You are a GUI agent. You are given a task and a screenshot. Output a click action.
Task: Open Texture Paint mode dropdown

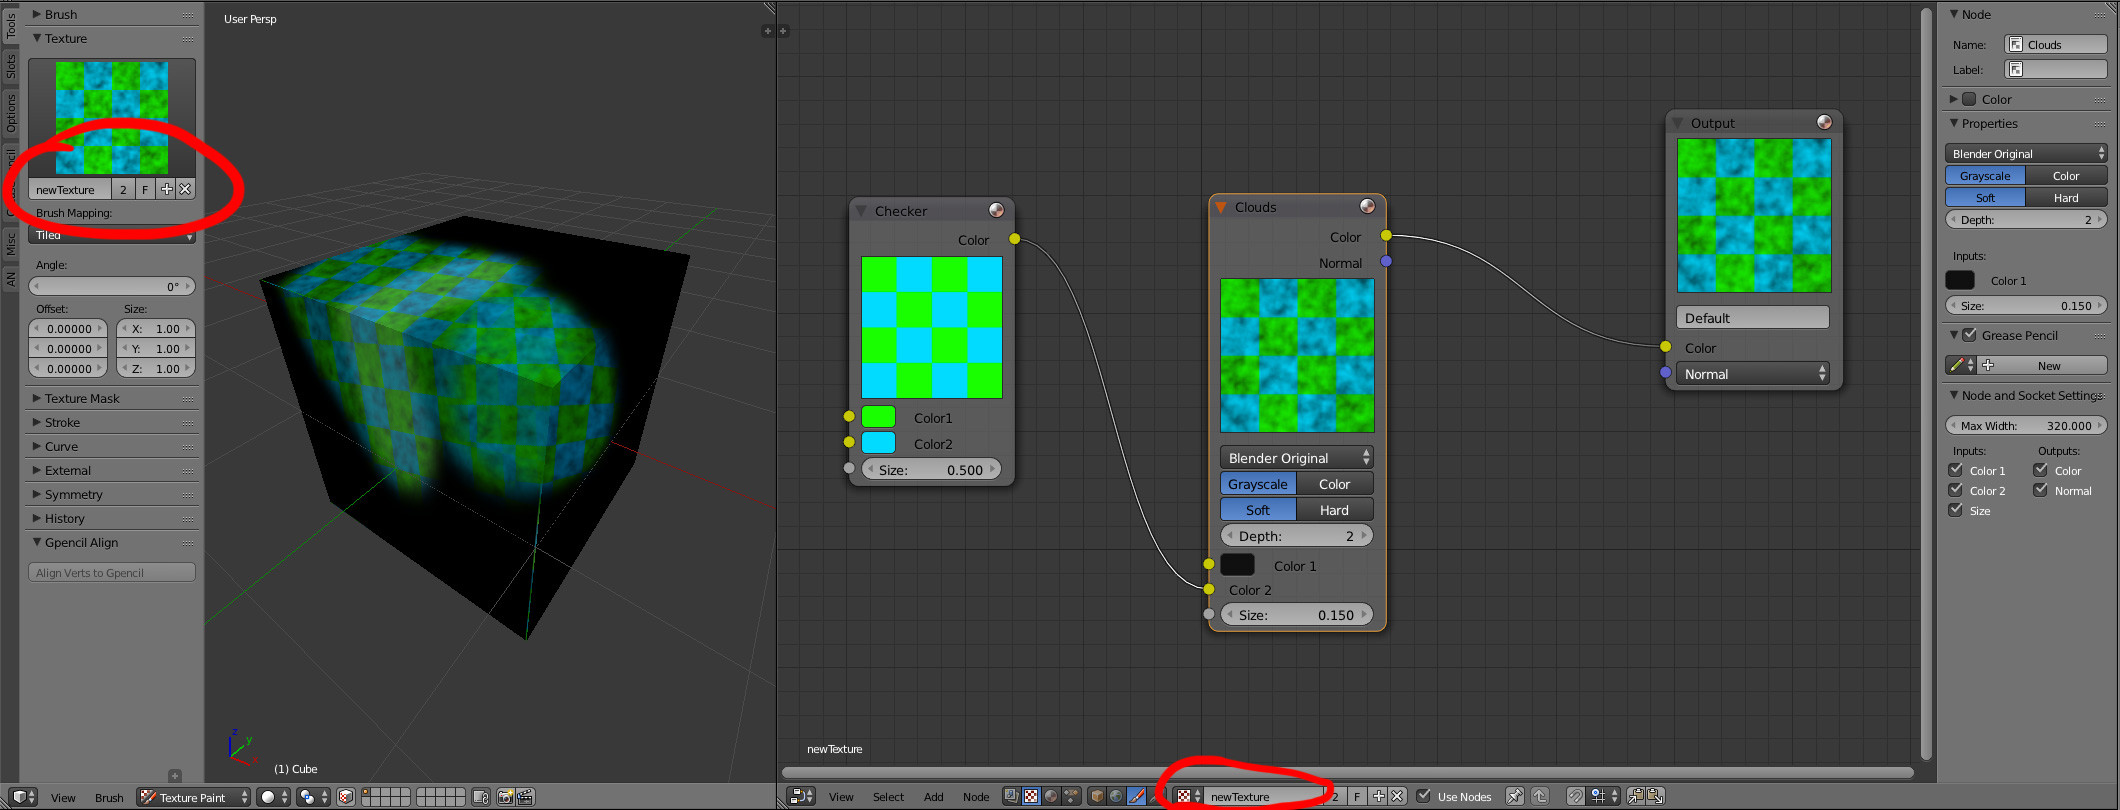(x=194, y=797)
